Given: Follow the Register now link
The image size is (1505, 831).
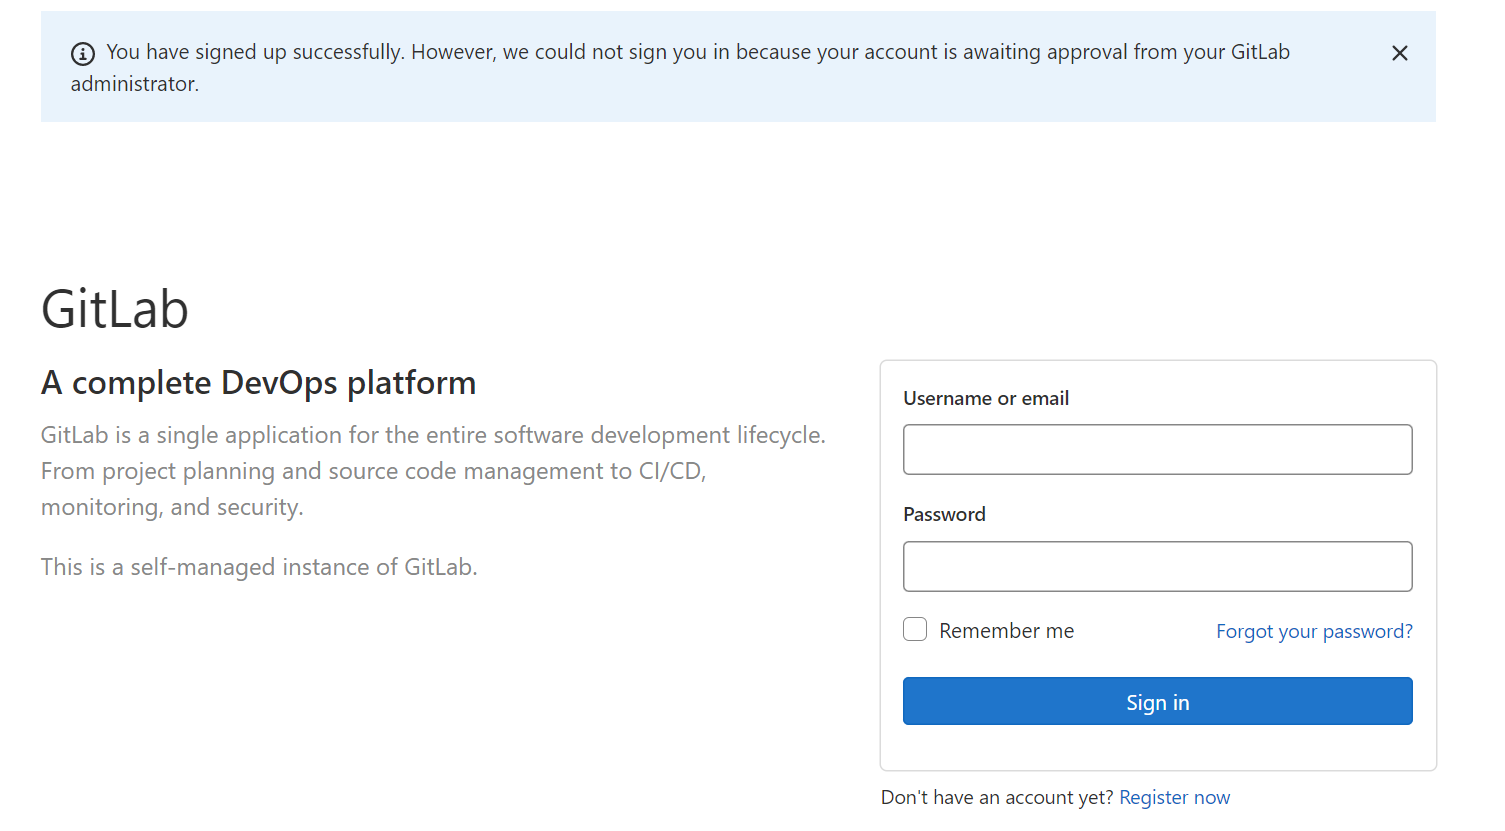Looking at the screenshot, I should coord(1174,797).
